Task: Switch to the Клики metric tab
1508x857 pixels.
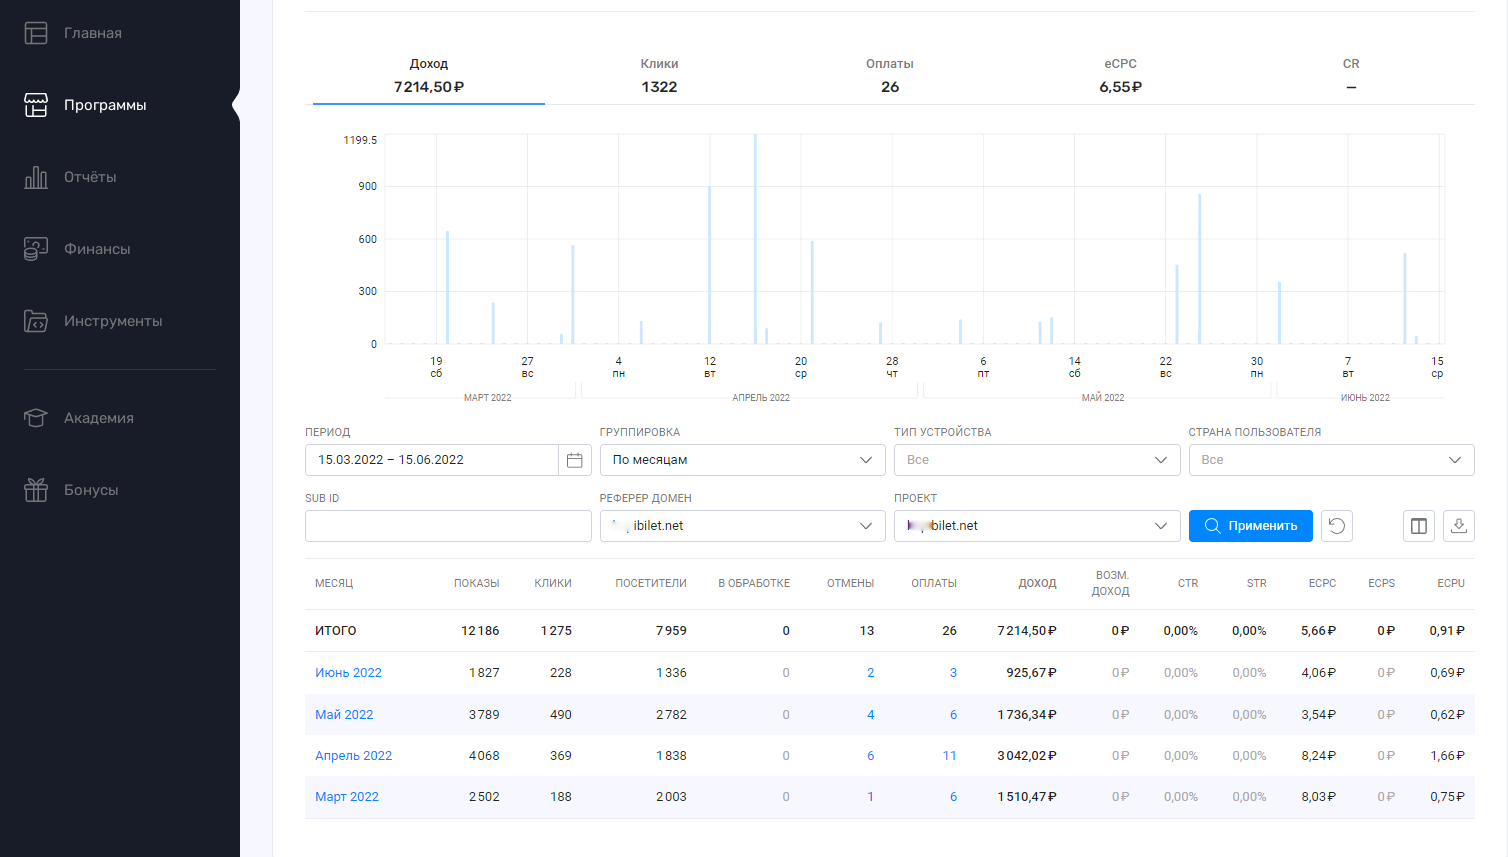Action: pos(659,76)
